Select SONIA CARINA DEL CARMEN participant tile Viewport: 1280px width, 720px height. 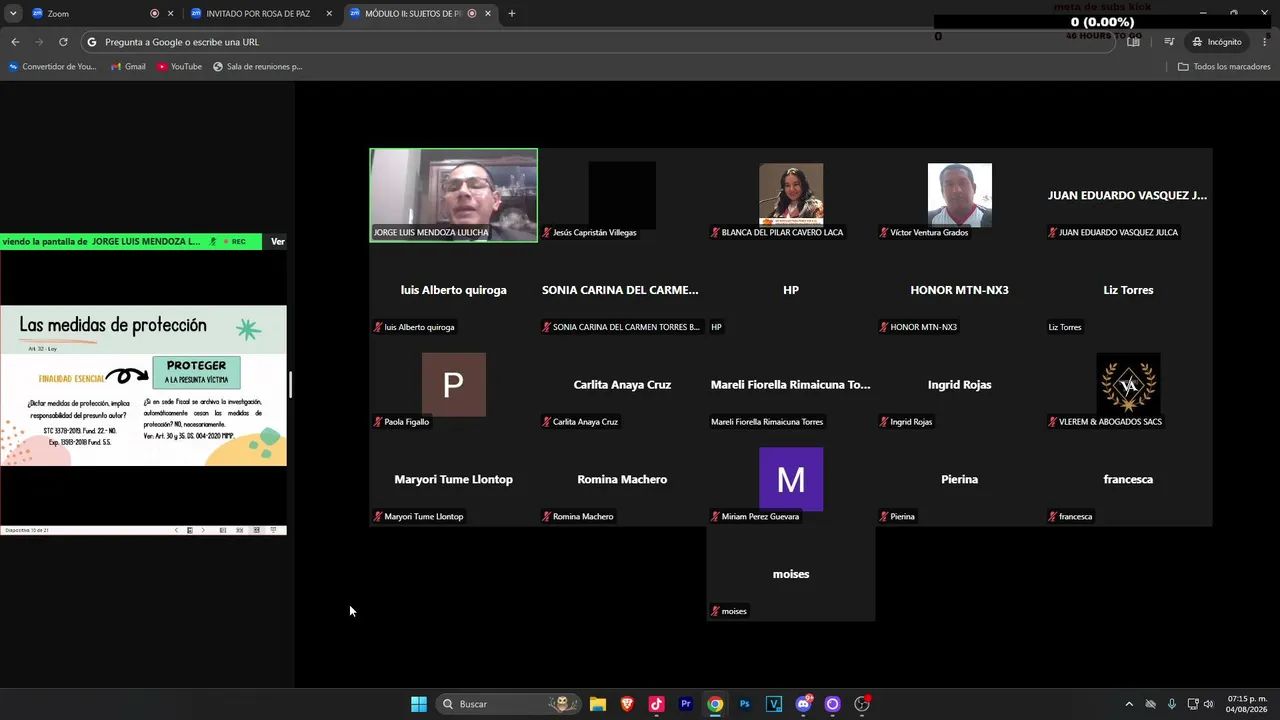pyautogui.click(x=622, y=290)
